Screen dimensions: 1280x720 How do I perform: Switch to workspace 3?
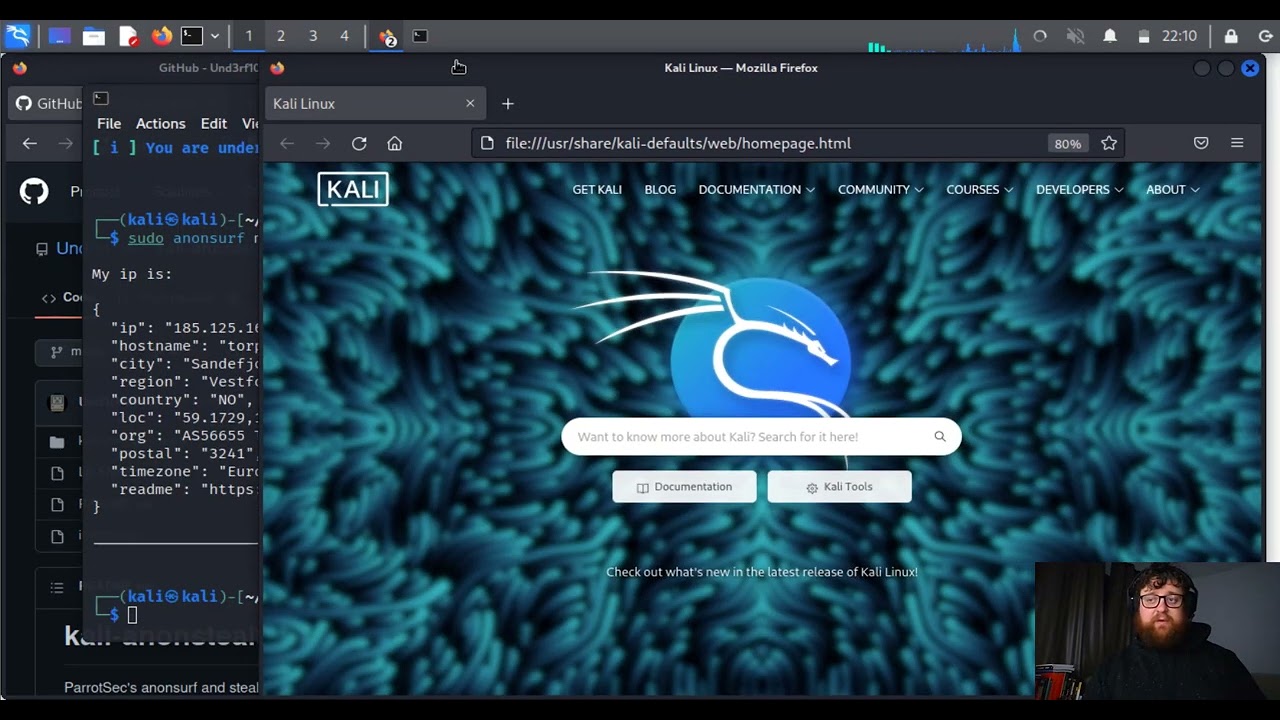313,36
